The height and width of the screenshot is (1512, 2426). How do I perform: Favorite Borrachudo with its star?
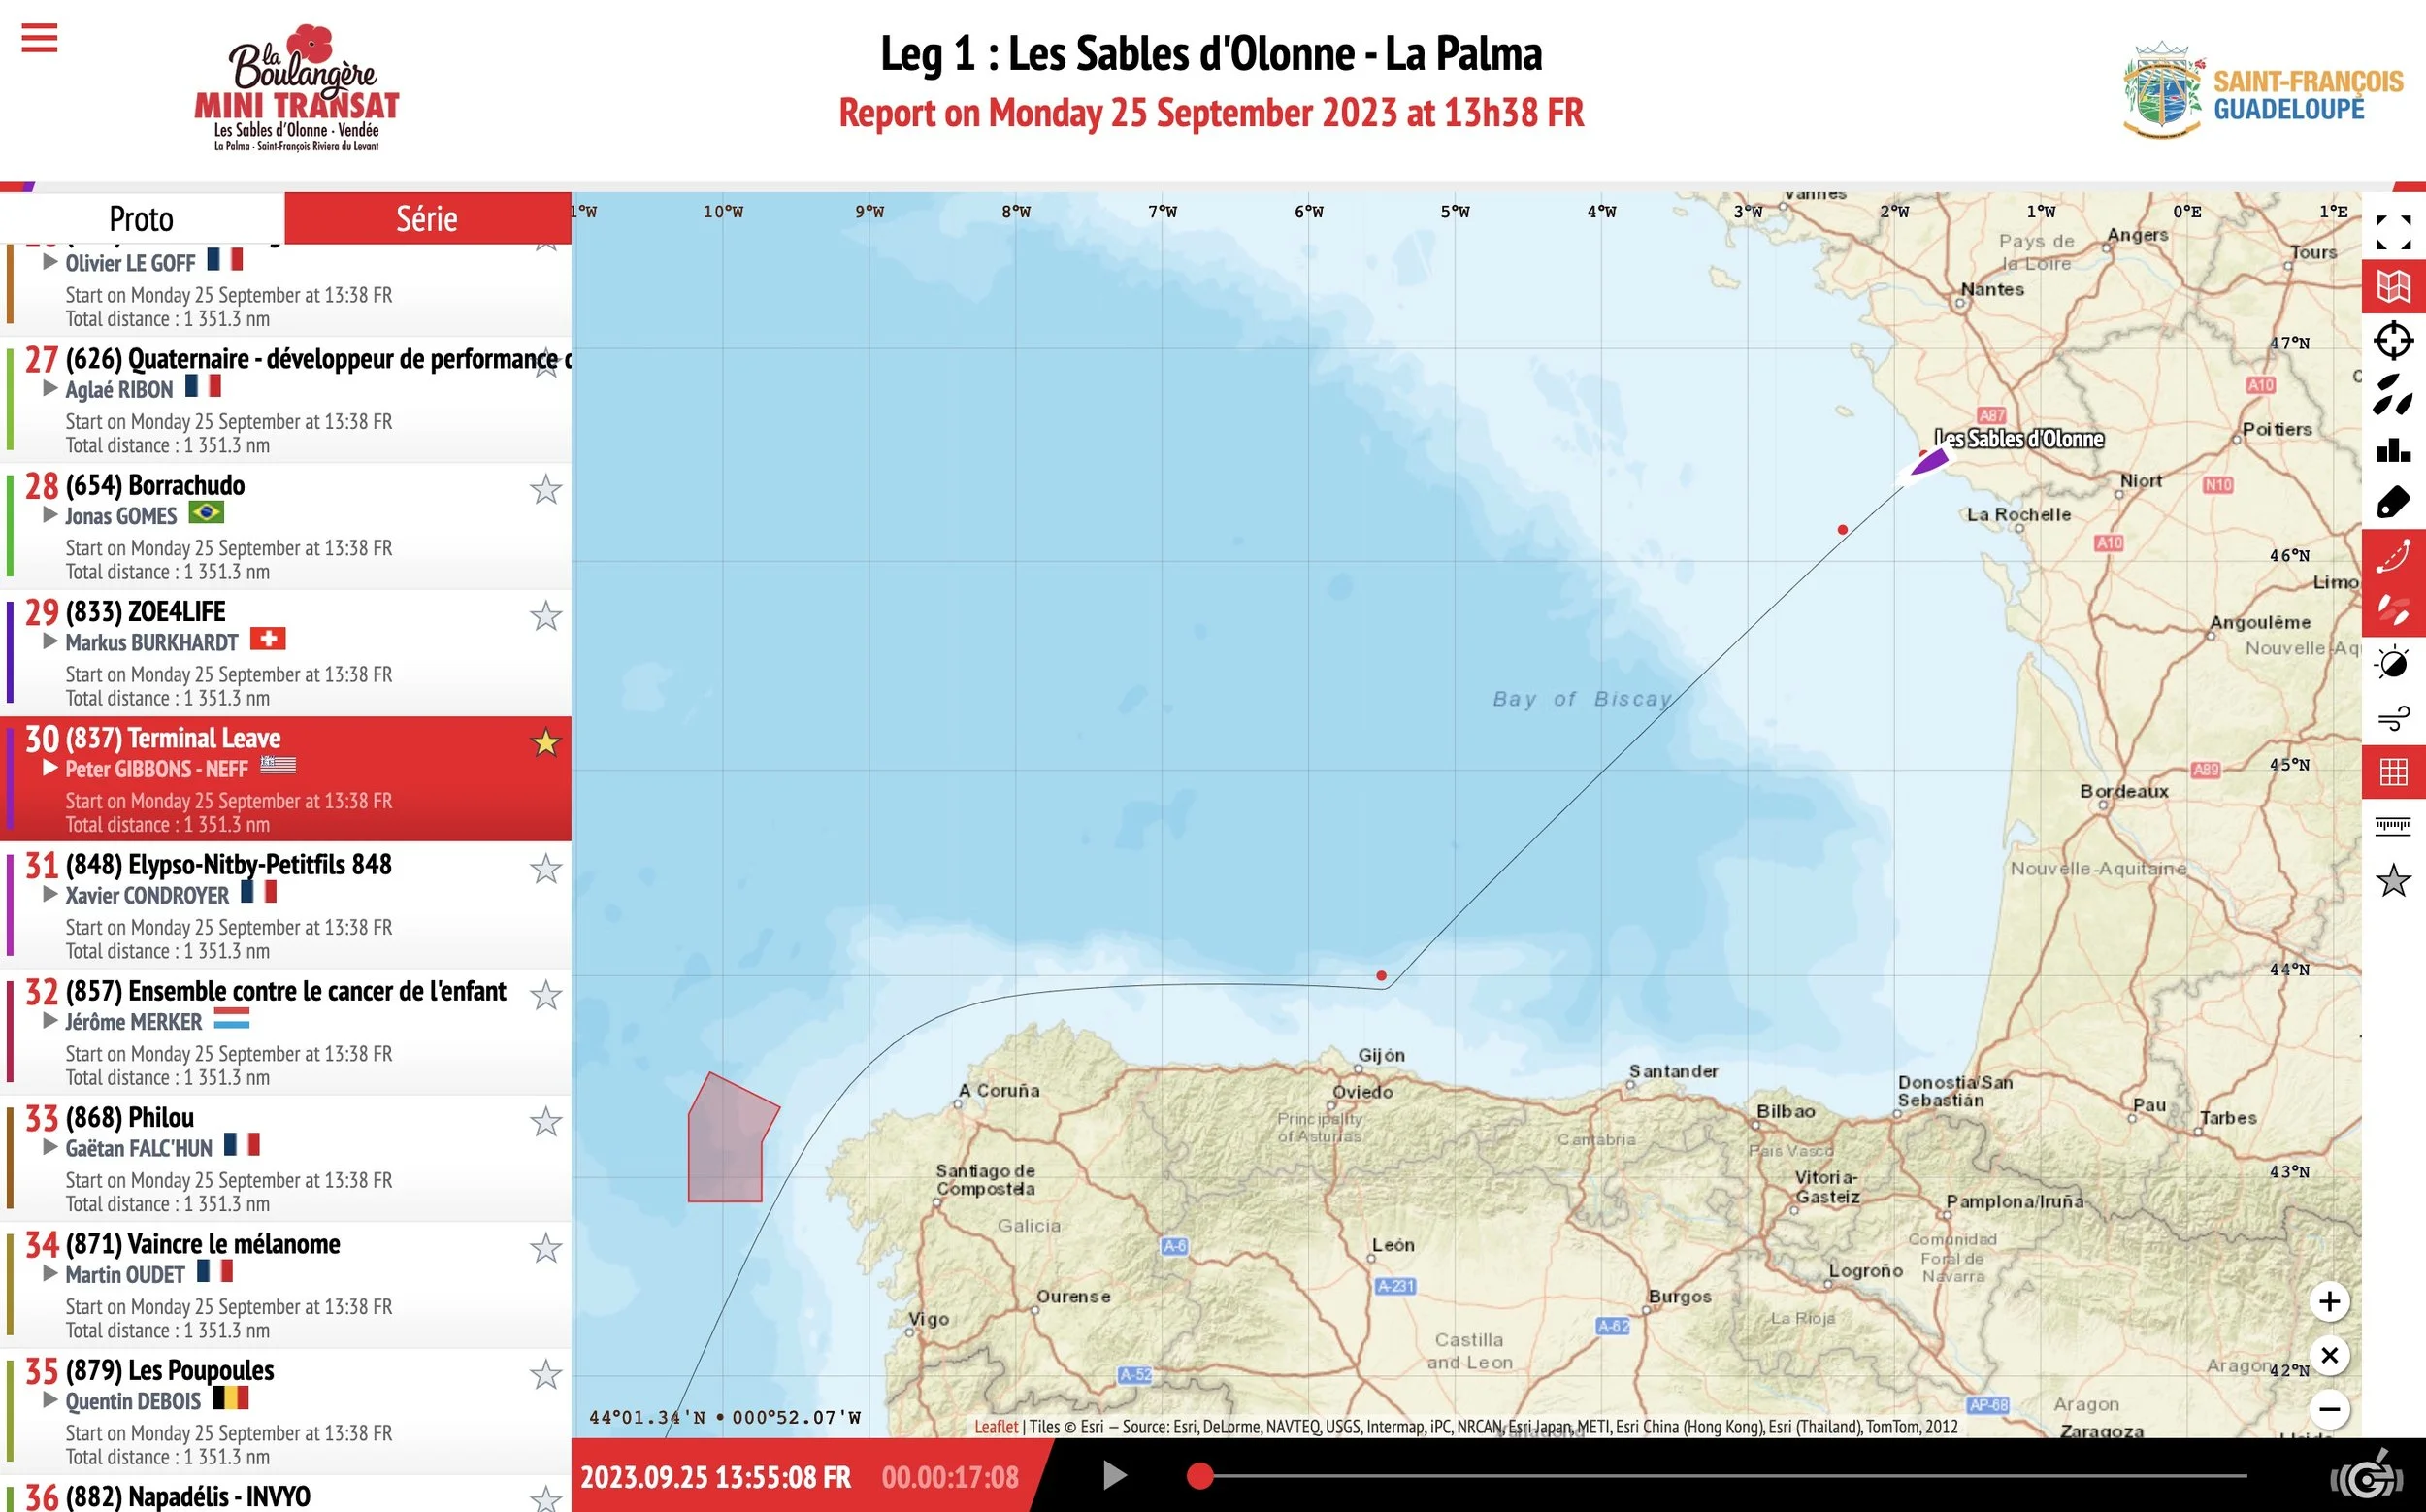pyautogui.click(x=545, y=490)
